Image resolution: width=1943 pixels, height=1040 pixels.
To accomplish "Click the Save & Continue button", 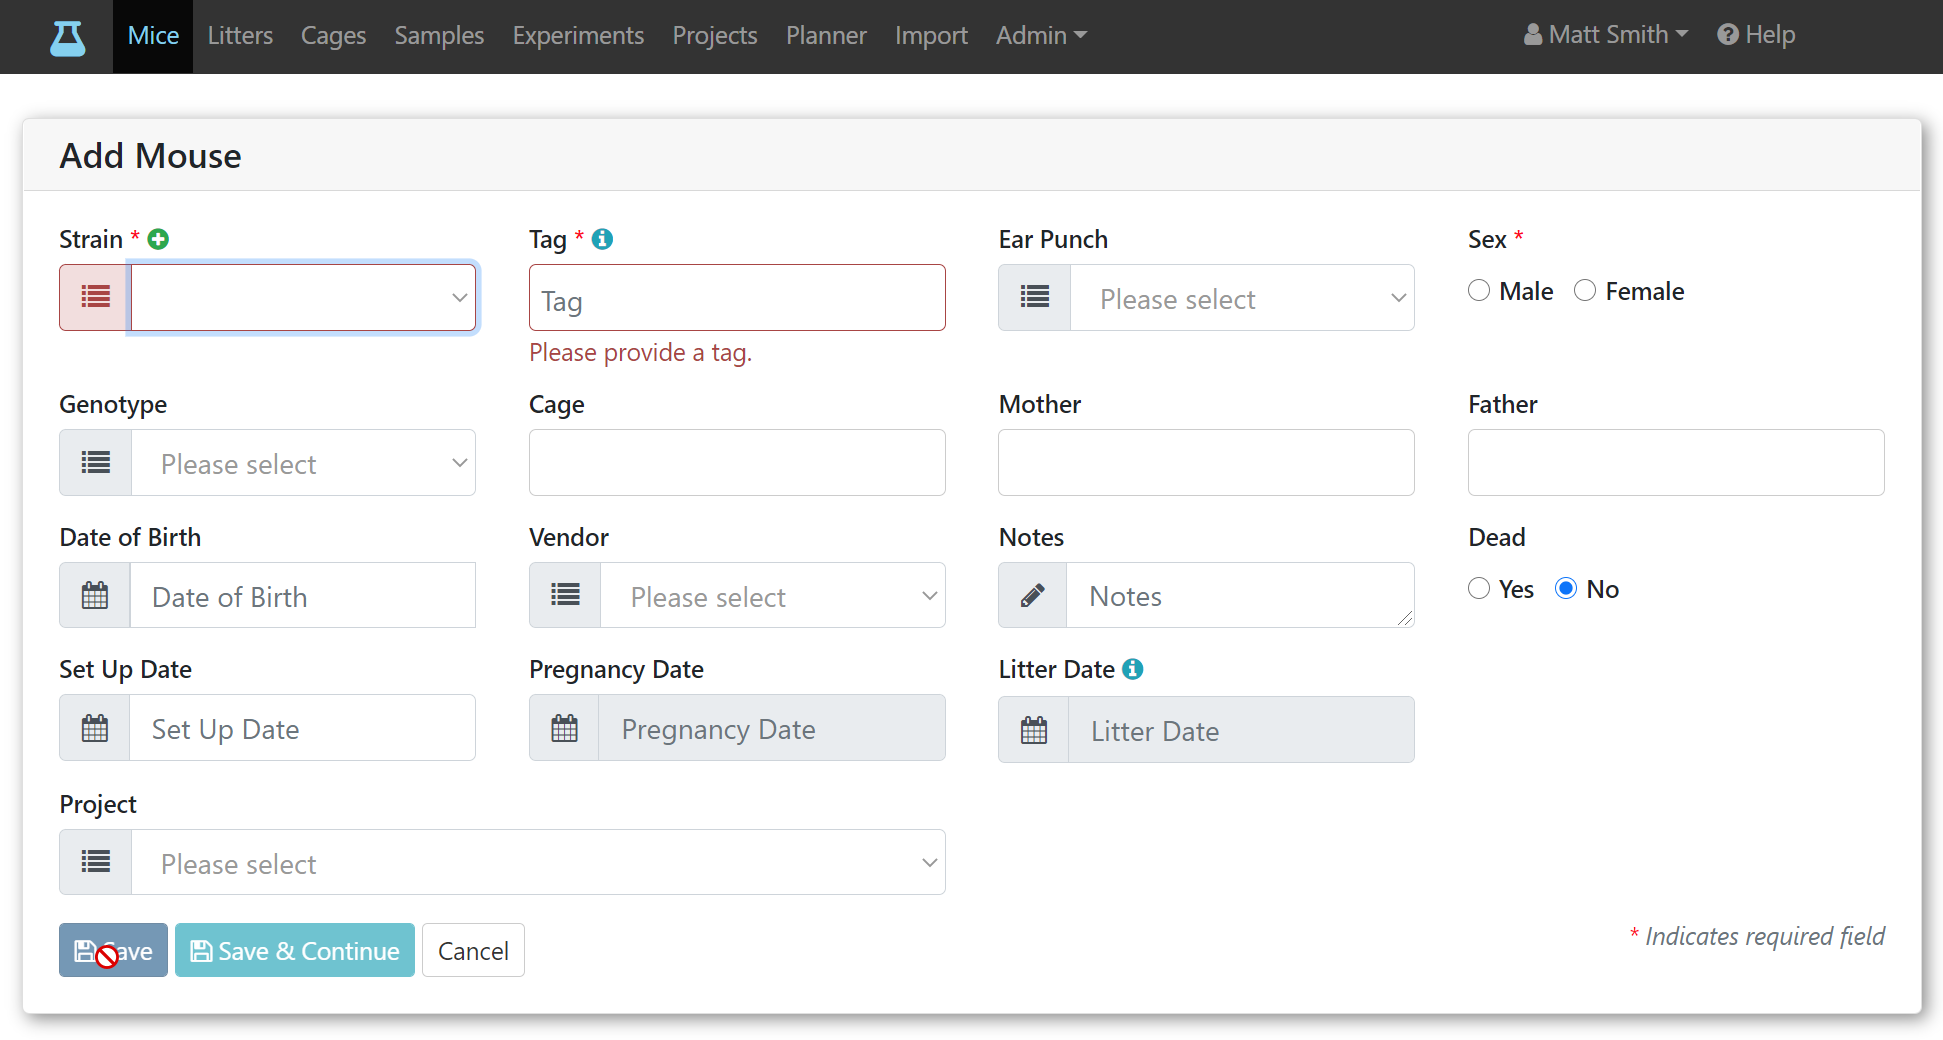I will (x=295, y=950).
